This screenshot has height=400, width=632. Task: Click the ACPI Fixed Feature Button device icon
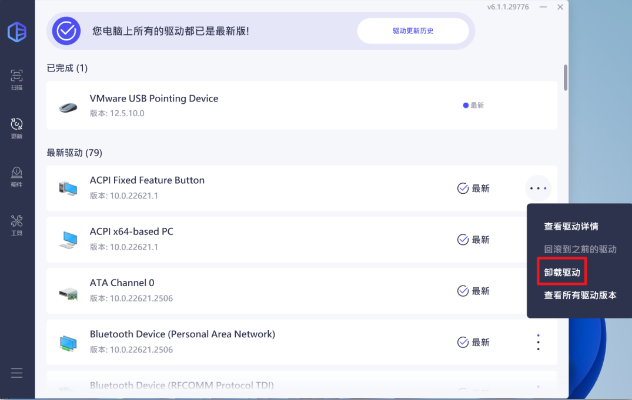point(68,188)
